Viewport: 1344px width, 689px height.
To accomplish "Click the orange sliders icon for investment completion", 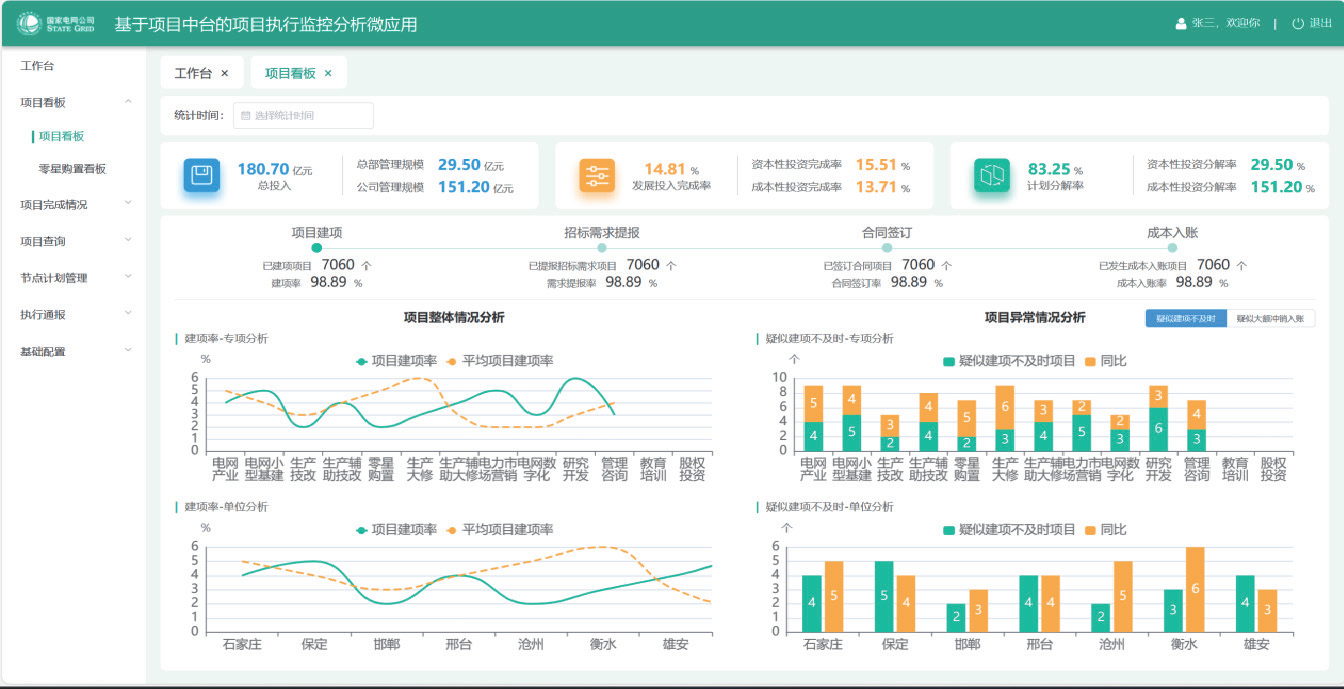I will pyautogui.click(x=597, y=175).
